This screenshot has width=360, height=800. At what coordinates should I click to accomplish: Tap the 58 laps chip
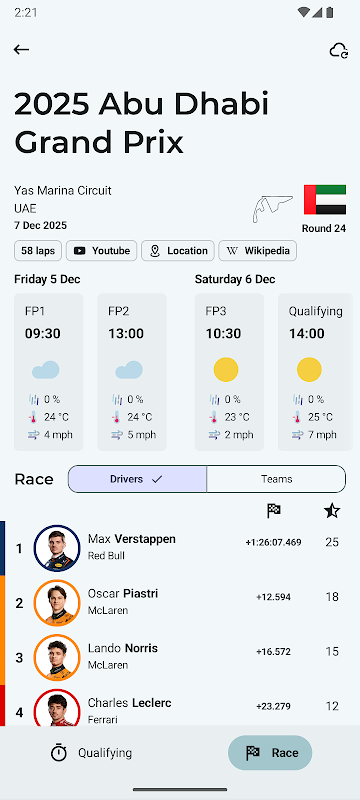click(x=38, y=251)
